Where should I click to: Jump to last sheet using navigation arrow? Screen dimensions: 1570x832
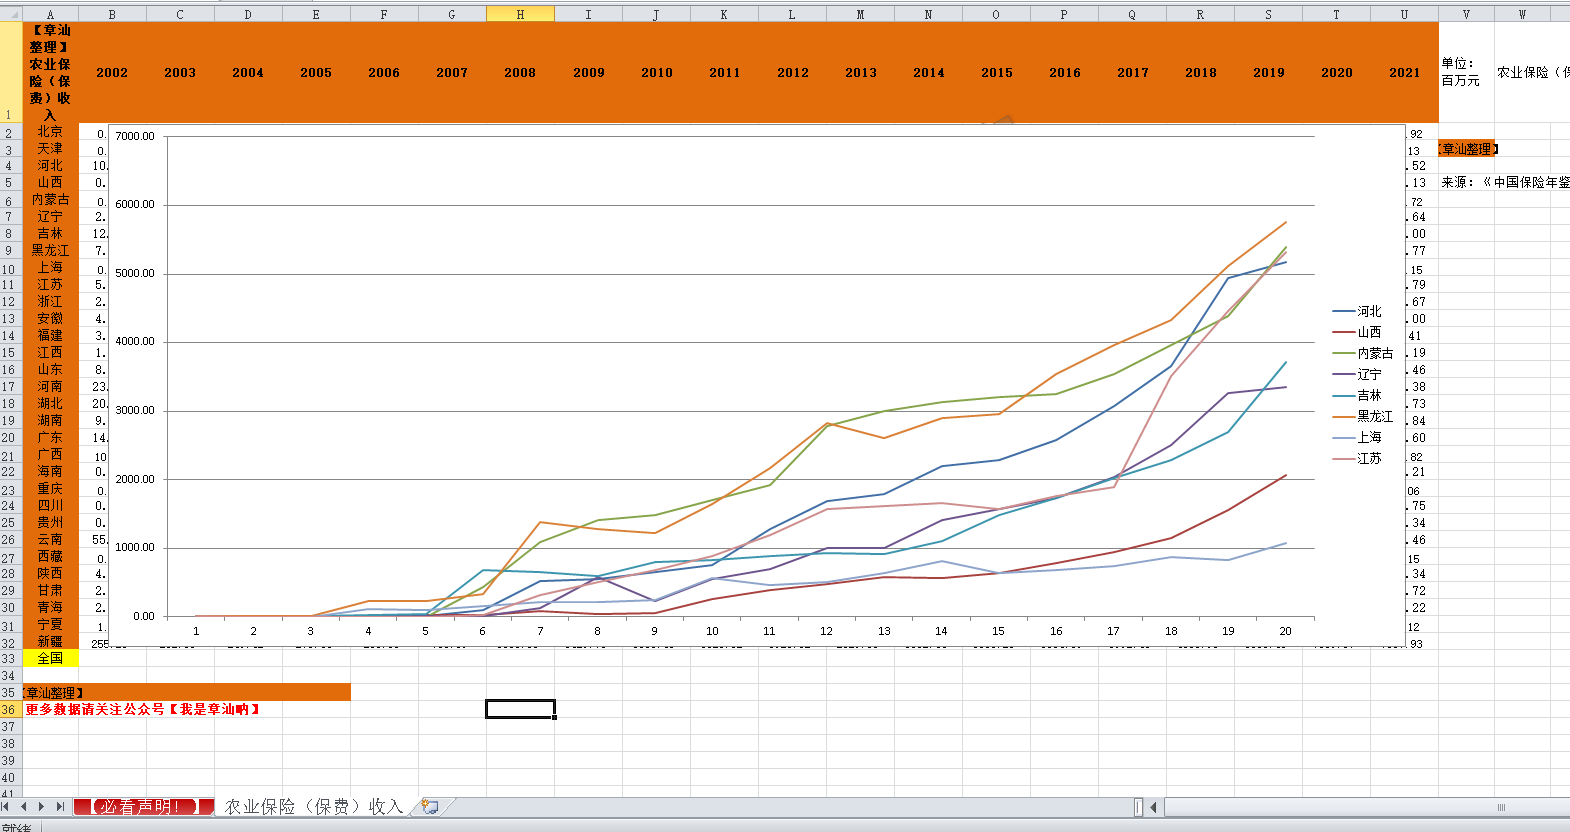[59, 806]
